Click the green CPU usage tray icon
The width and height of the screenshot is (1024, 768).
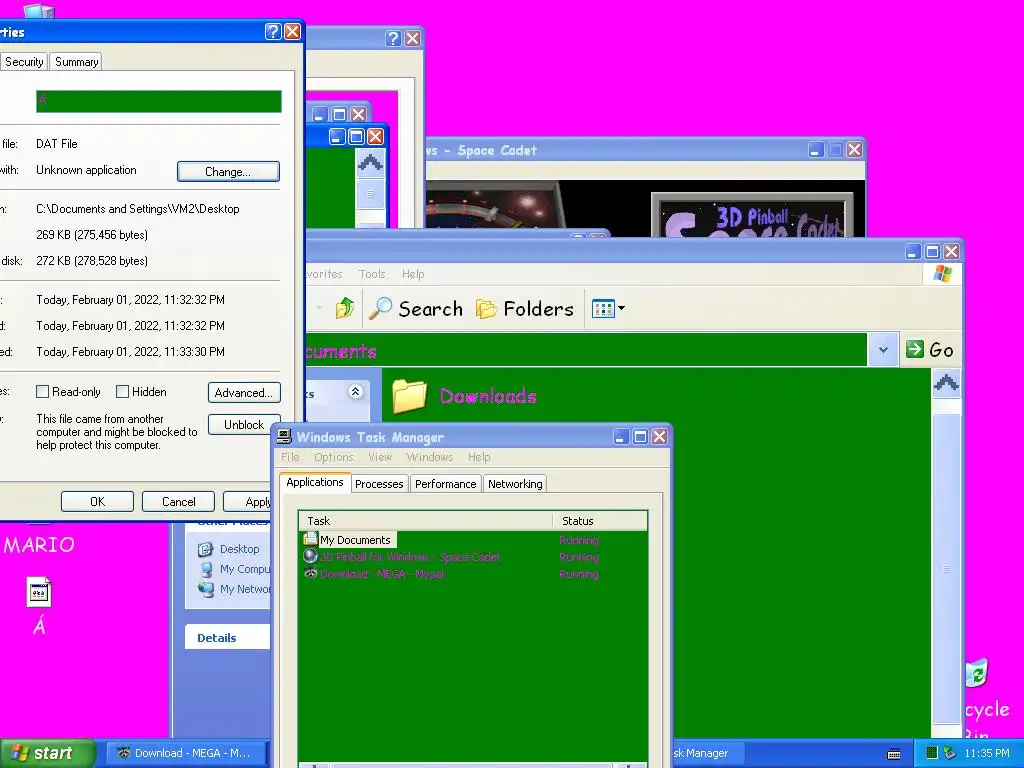tap(932, 753)
